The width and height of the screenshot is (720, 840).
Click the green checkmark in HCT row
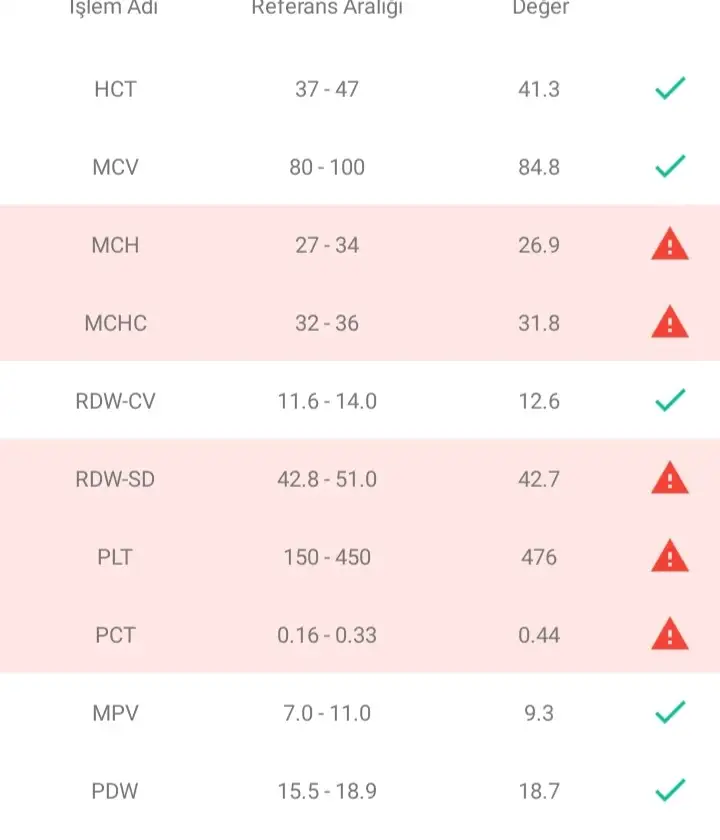[670, 88]
